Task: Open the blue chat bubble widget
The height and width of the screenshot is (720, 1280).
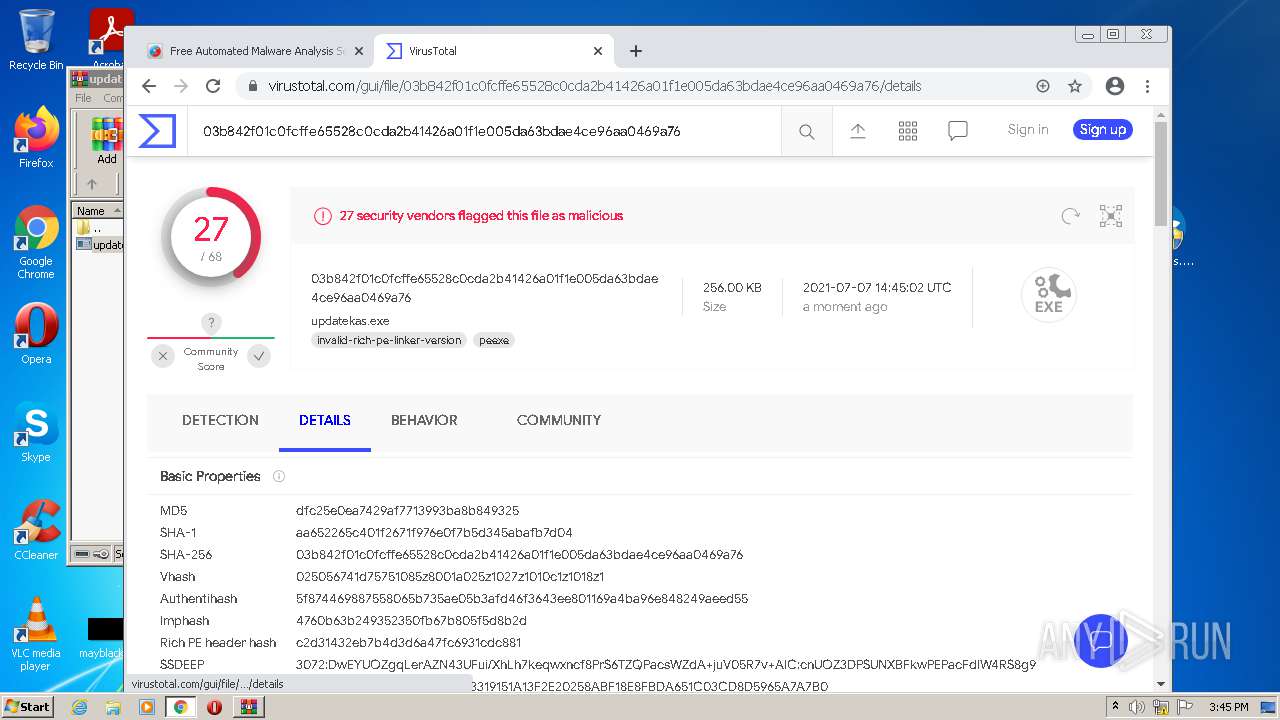Action: [x=1101, y=640]
